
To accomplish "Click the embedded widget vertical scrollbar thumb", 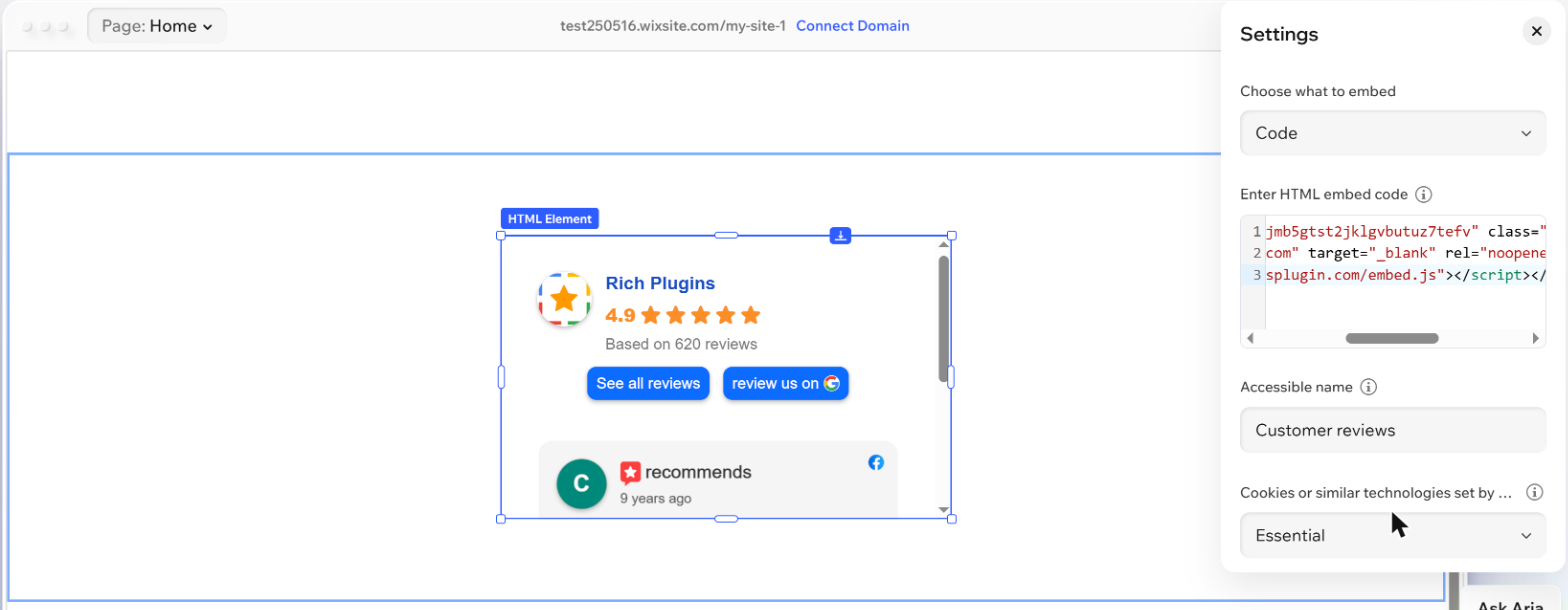I will (943, 318).
